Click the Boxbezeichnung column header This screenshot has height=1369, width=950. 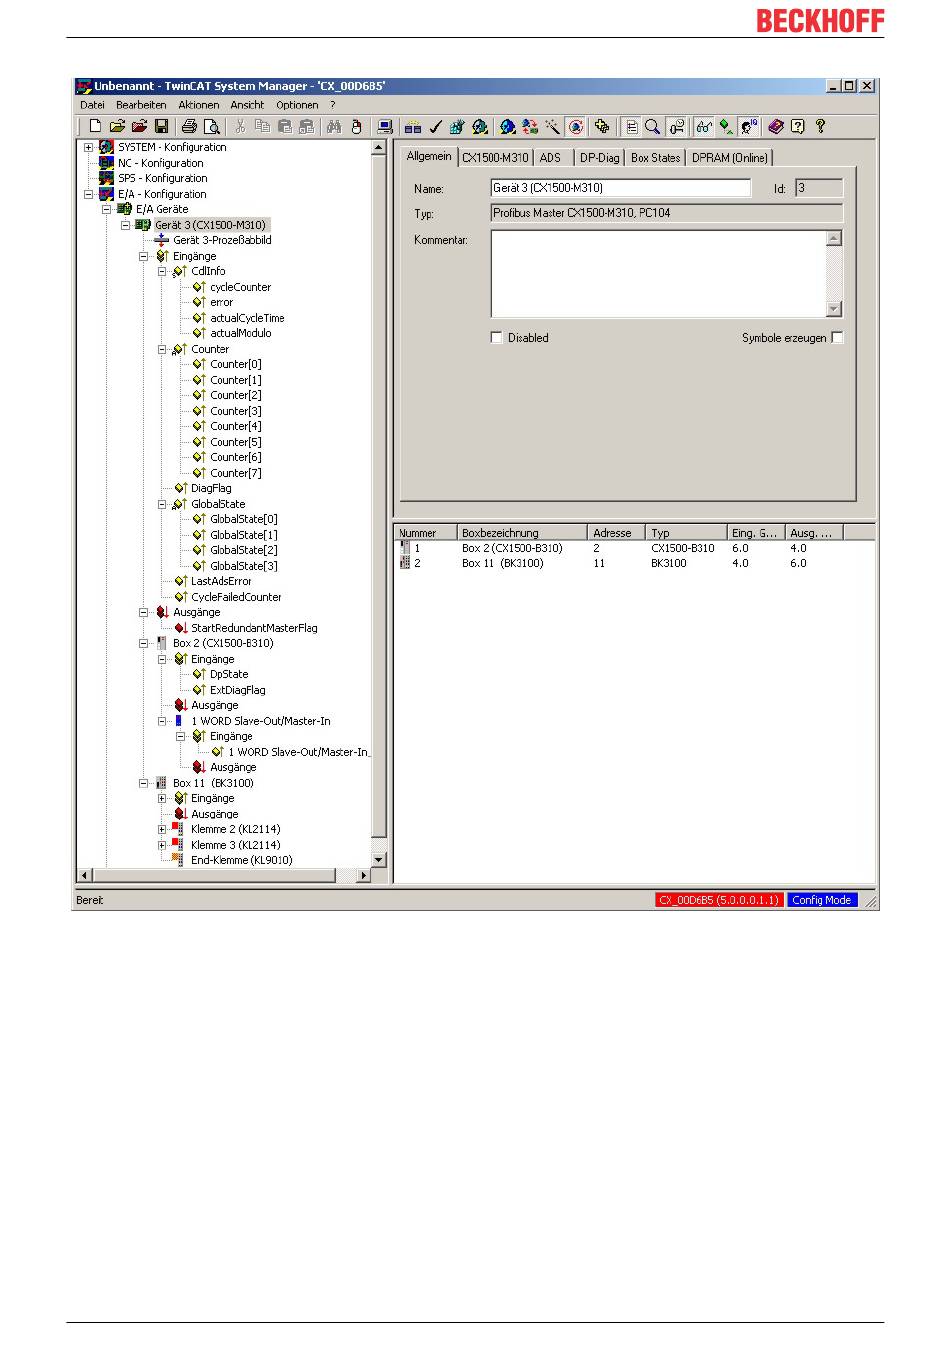click(522, 533)
